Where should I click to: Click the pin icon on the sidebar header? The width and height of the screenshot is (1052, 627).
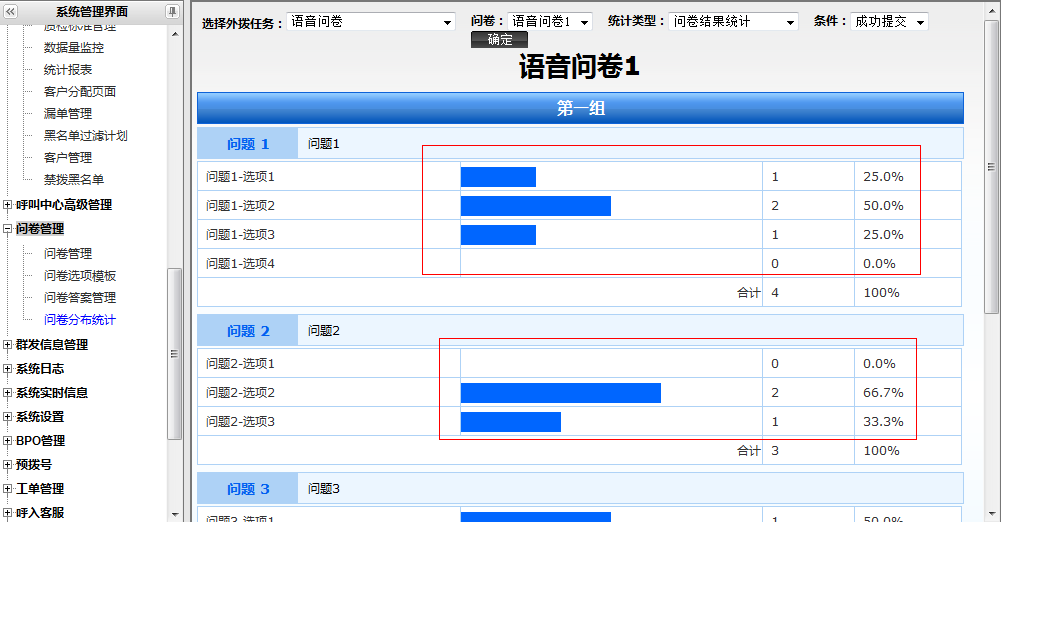(172, 11)
